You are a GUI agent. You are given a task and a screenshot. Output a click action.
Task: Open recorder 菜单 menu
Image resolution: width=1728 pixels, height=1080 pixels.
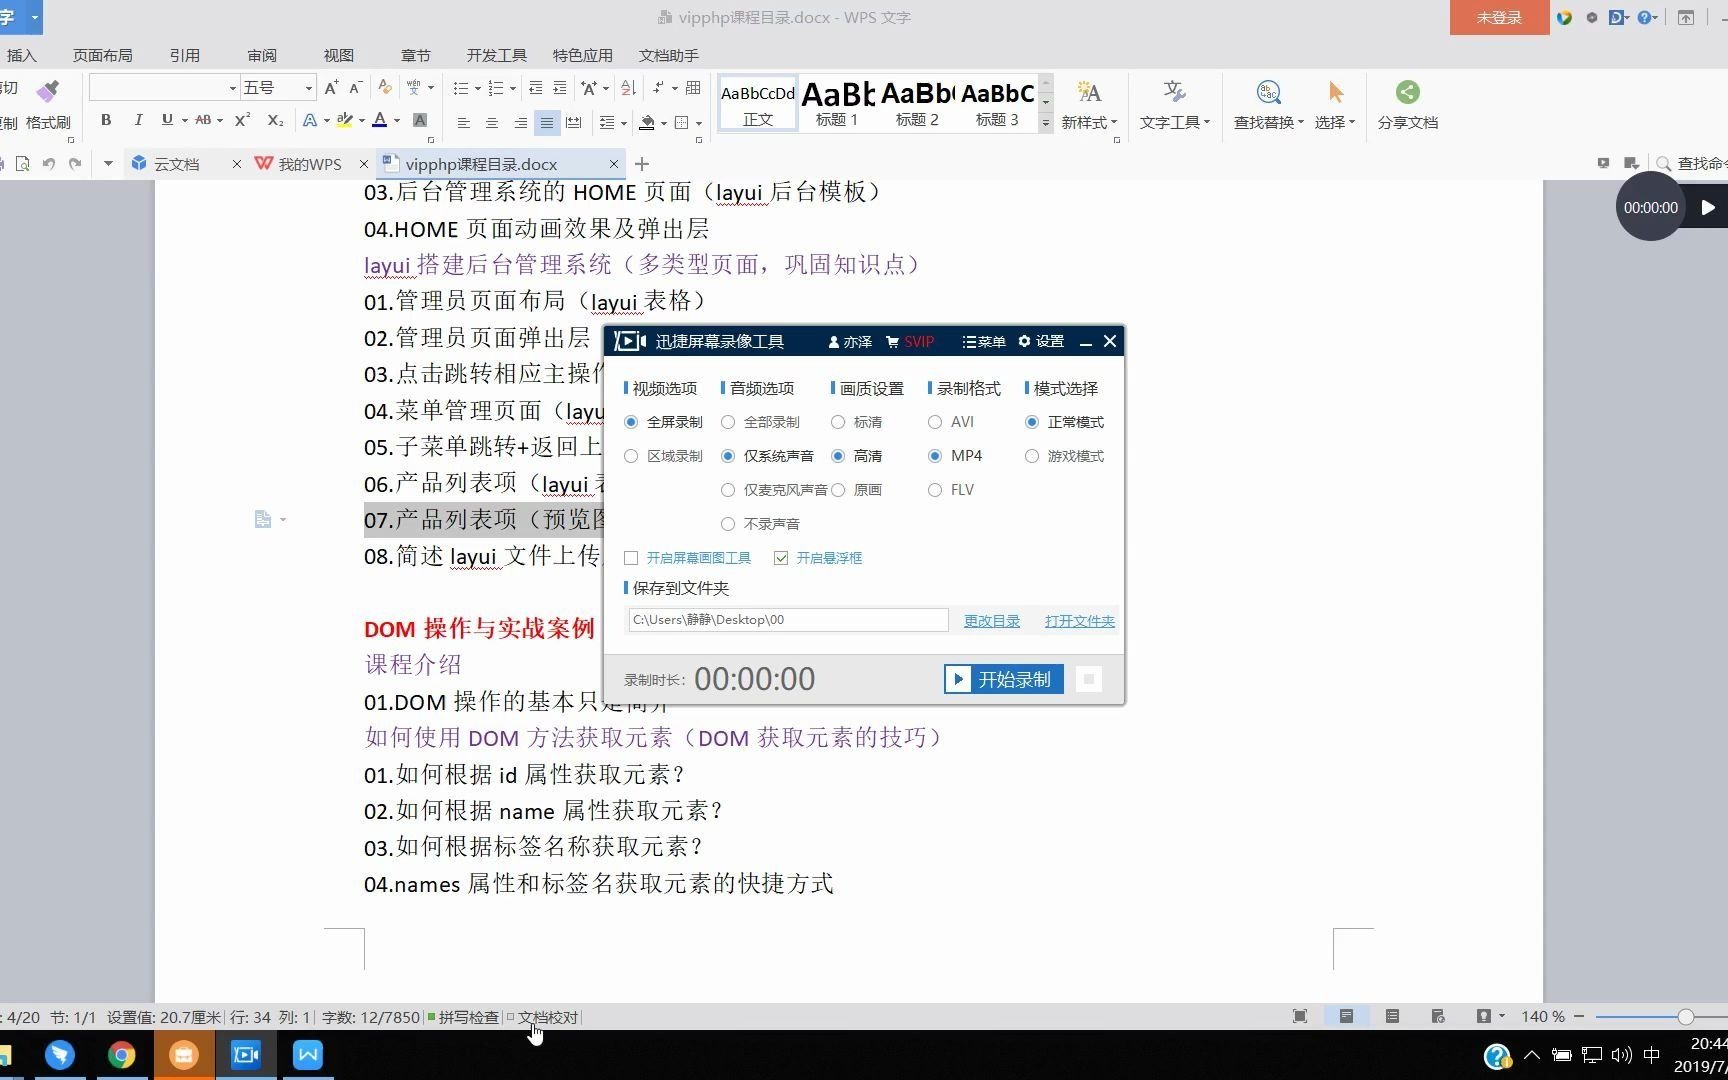tap(984, 341)
